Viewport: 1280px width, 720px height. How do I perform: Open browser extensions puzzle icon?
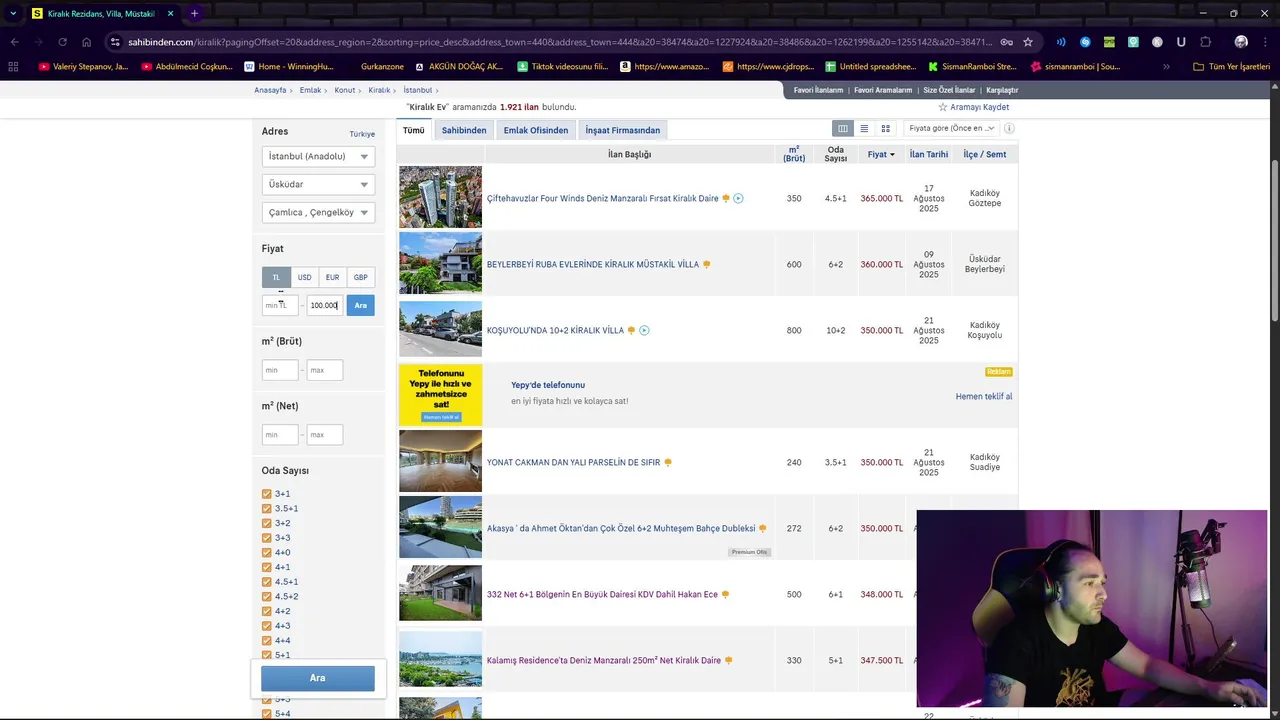pos(1206,42)
